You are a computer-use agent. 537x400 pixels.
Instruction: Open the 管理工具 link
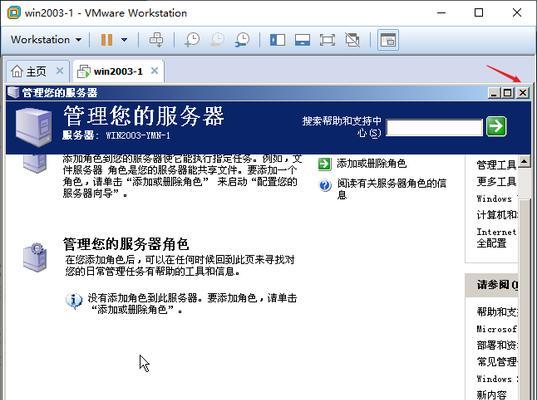pyautogui.click(x=496, y=165)
